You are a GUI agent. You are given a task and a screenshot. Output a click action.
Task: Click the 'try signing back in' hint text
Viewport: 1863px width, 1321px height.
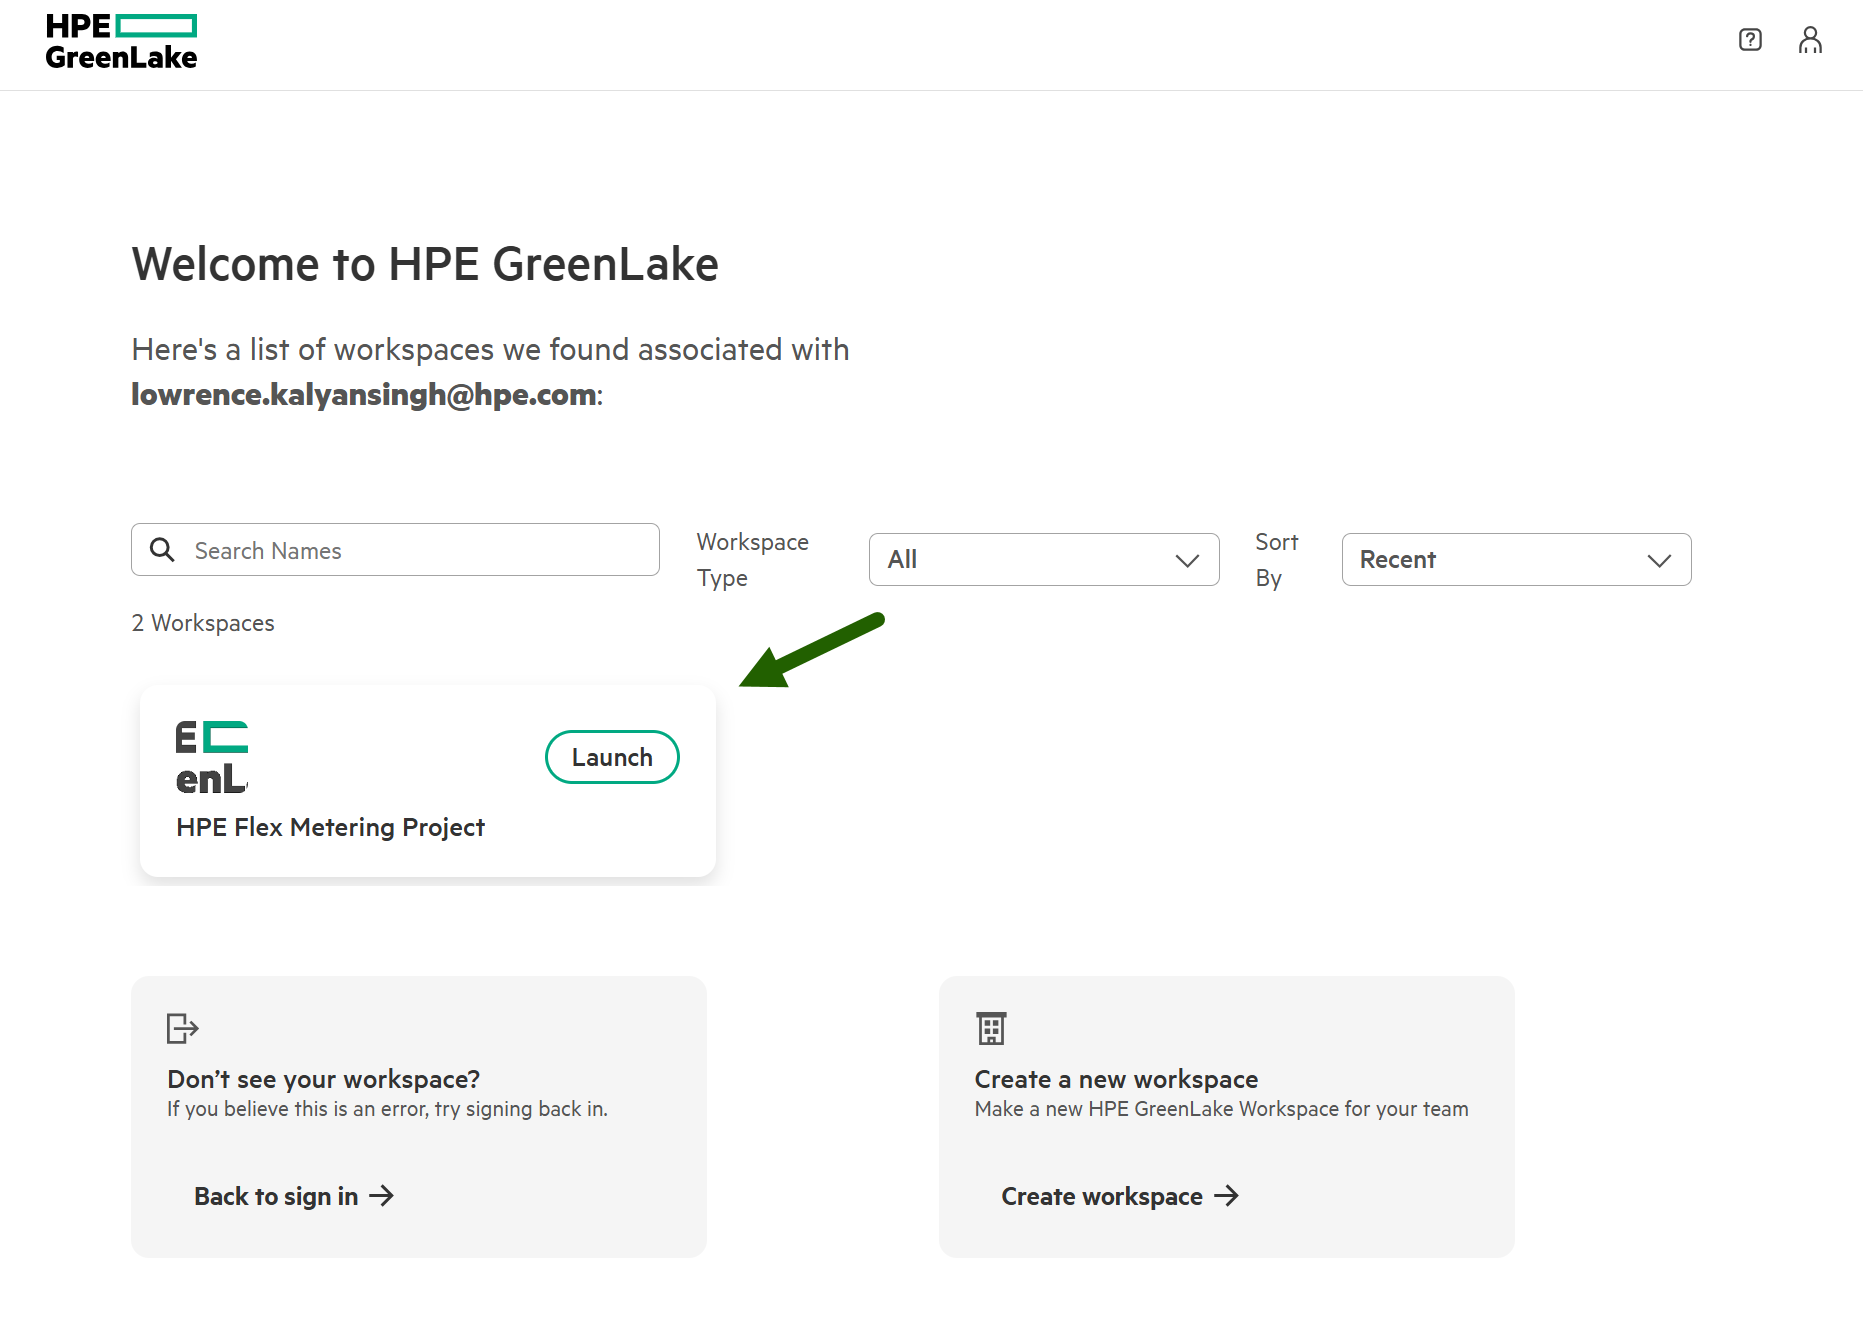click(x=387, y=1109)
